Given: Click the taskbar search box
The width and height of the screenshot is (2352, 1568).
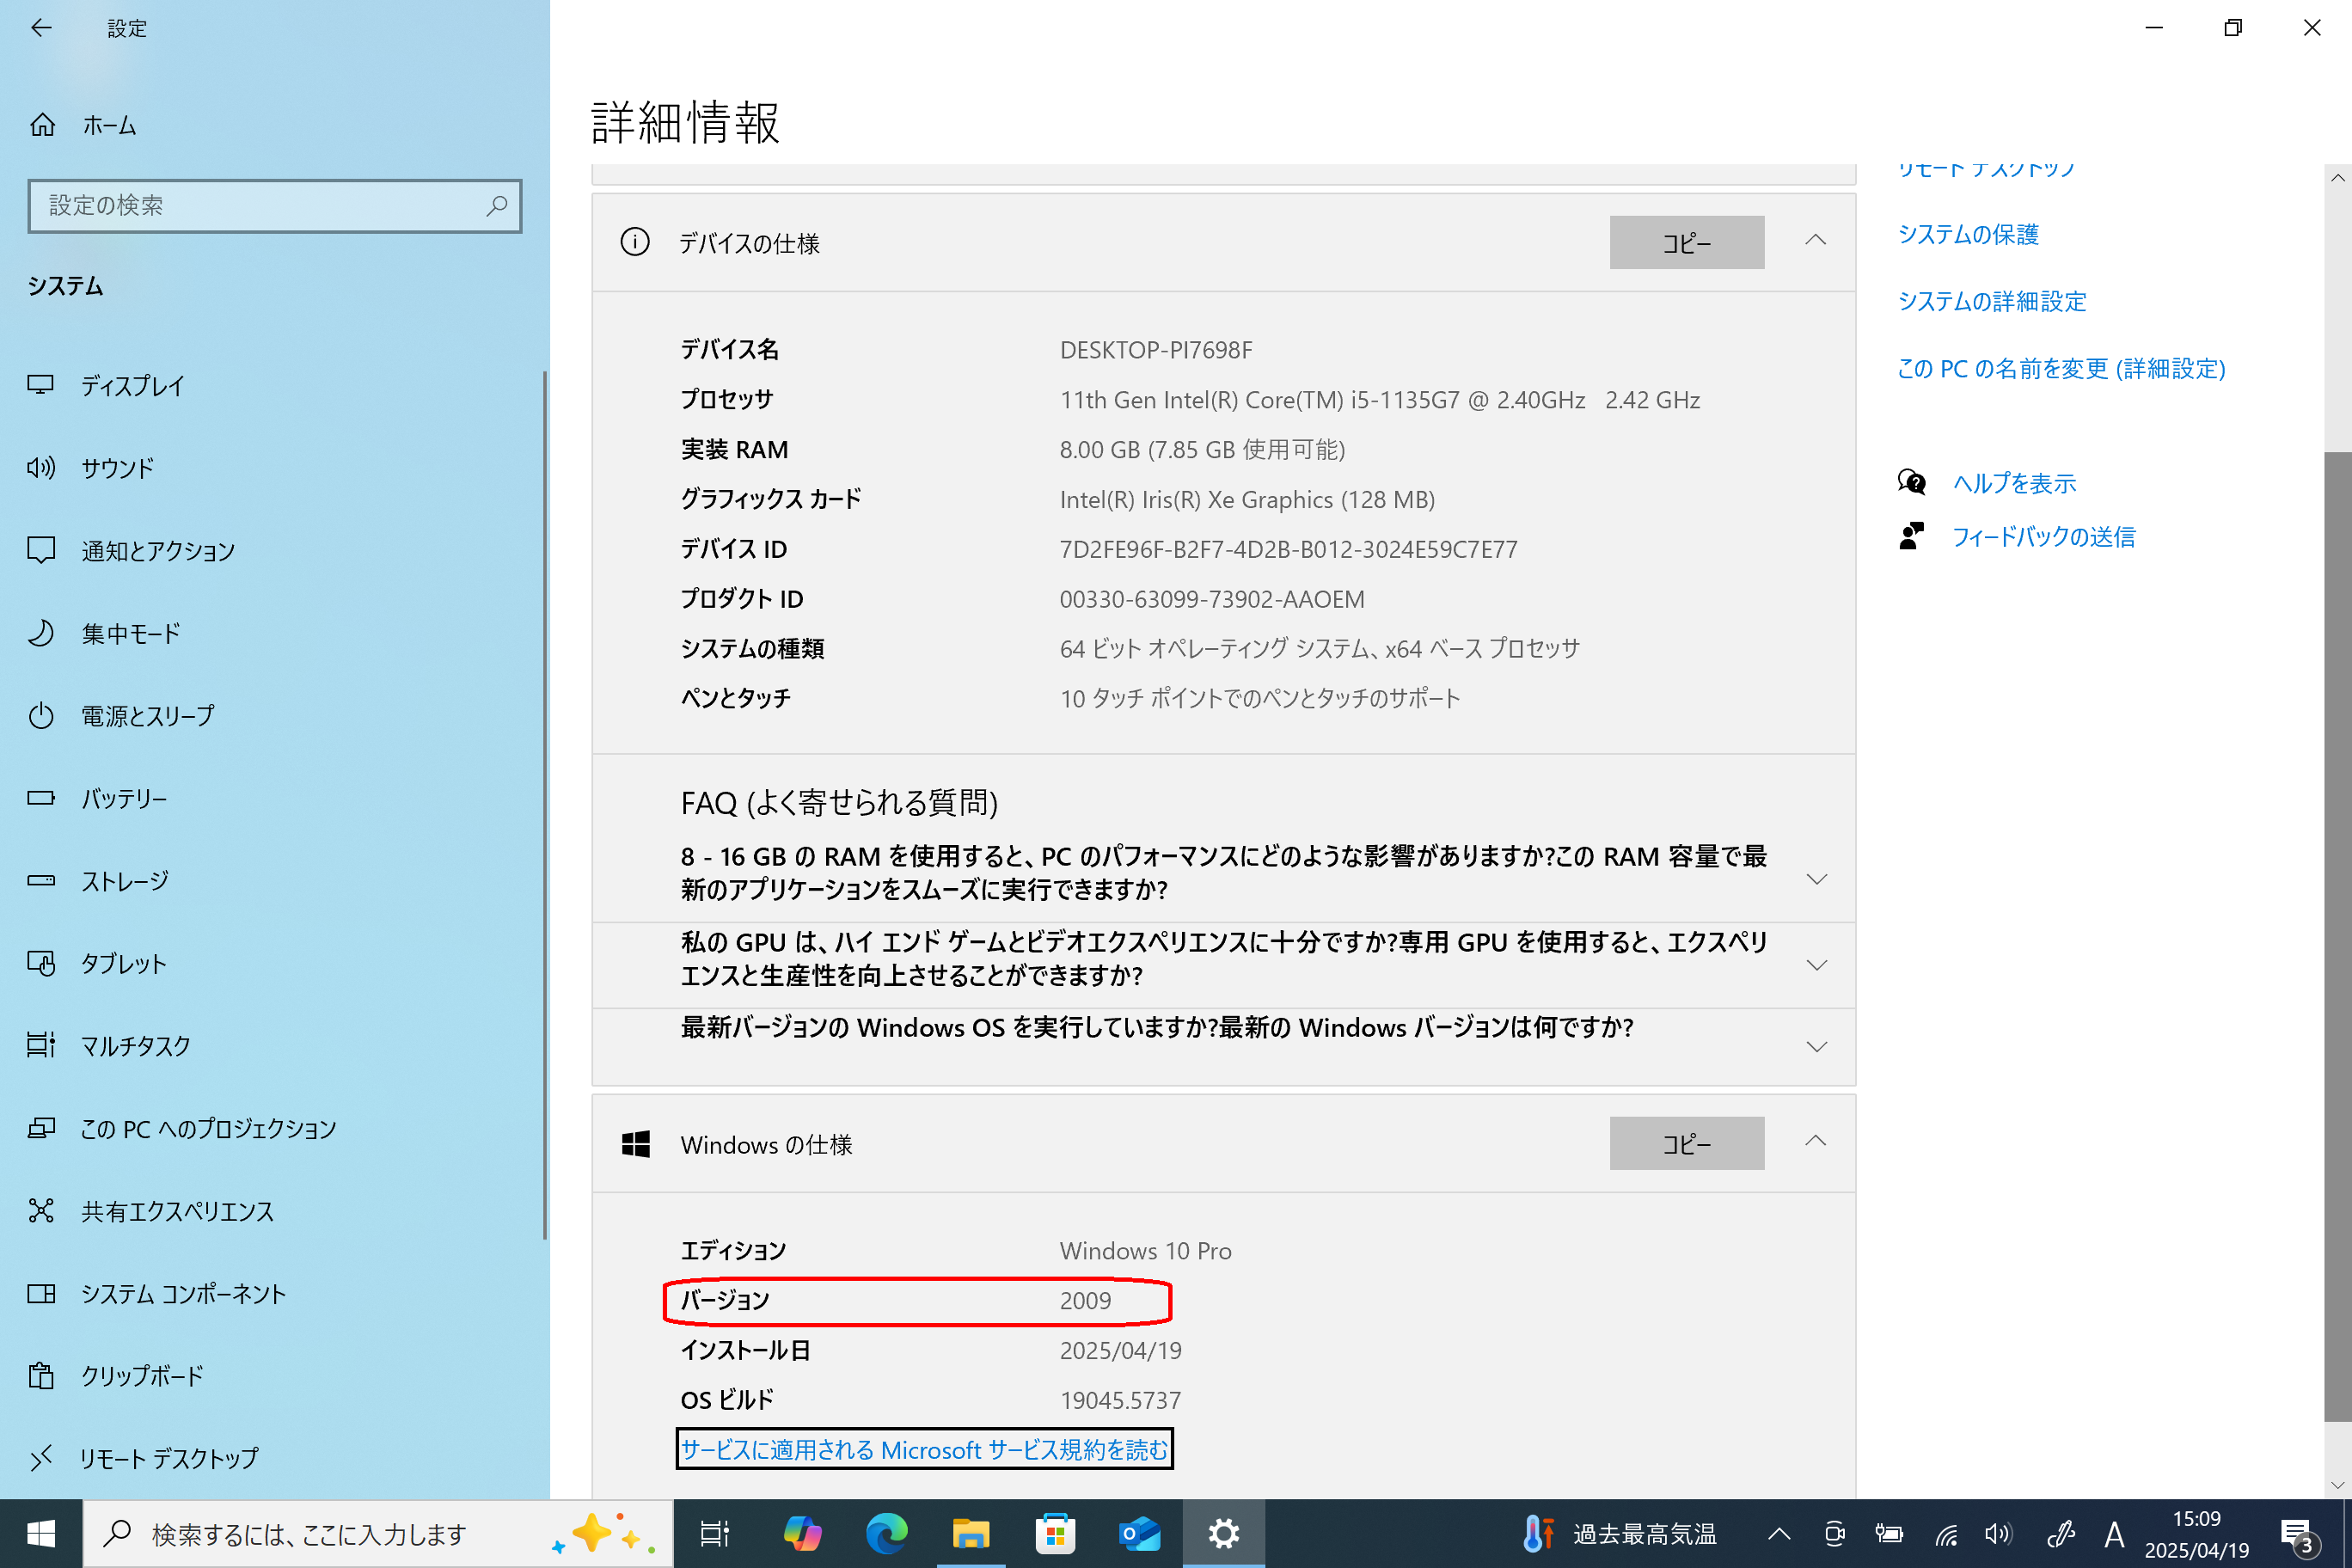Looking at the screenshot, I should coord(378,1533).
